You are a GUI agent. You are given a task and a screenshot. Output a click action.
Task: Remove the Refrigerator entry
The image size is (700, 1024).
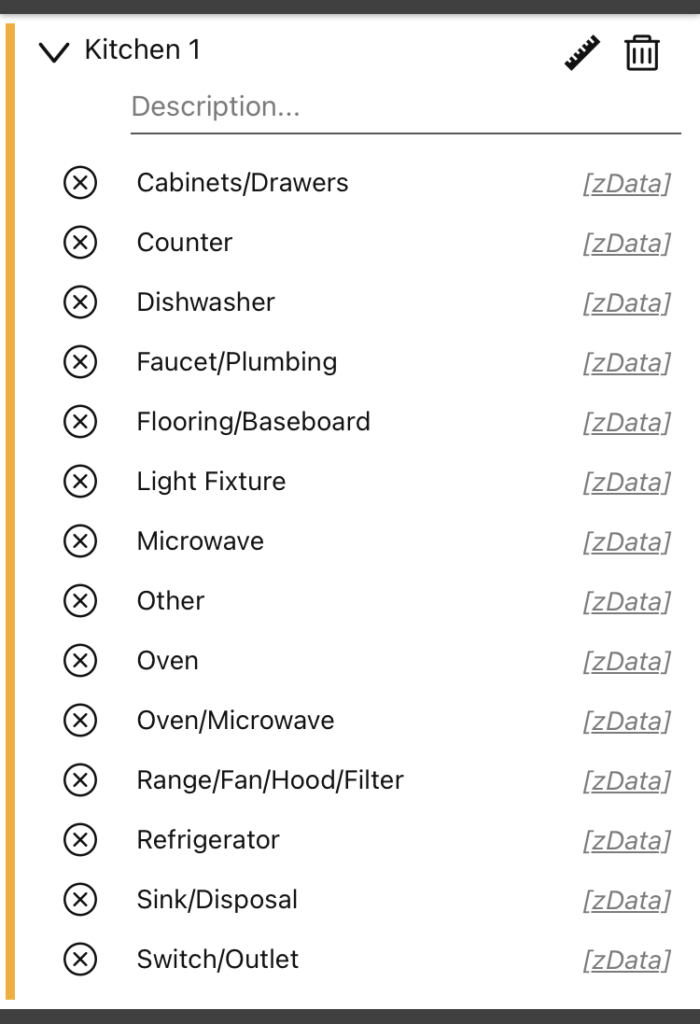point(80,840)
